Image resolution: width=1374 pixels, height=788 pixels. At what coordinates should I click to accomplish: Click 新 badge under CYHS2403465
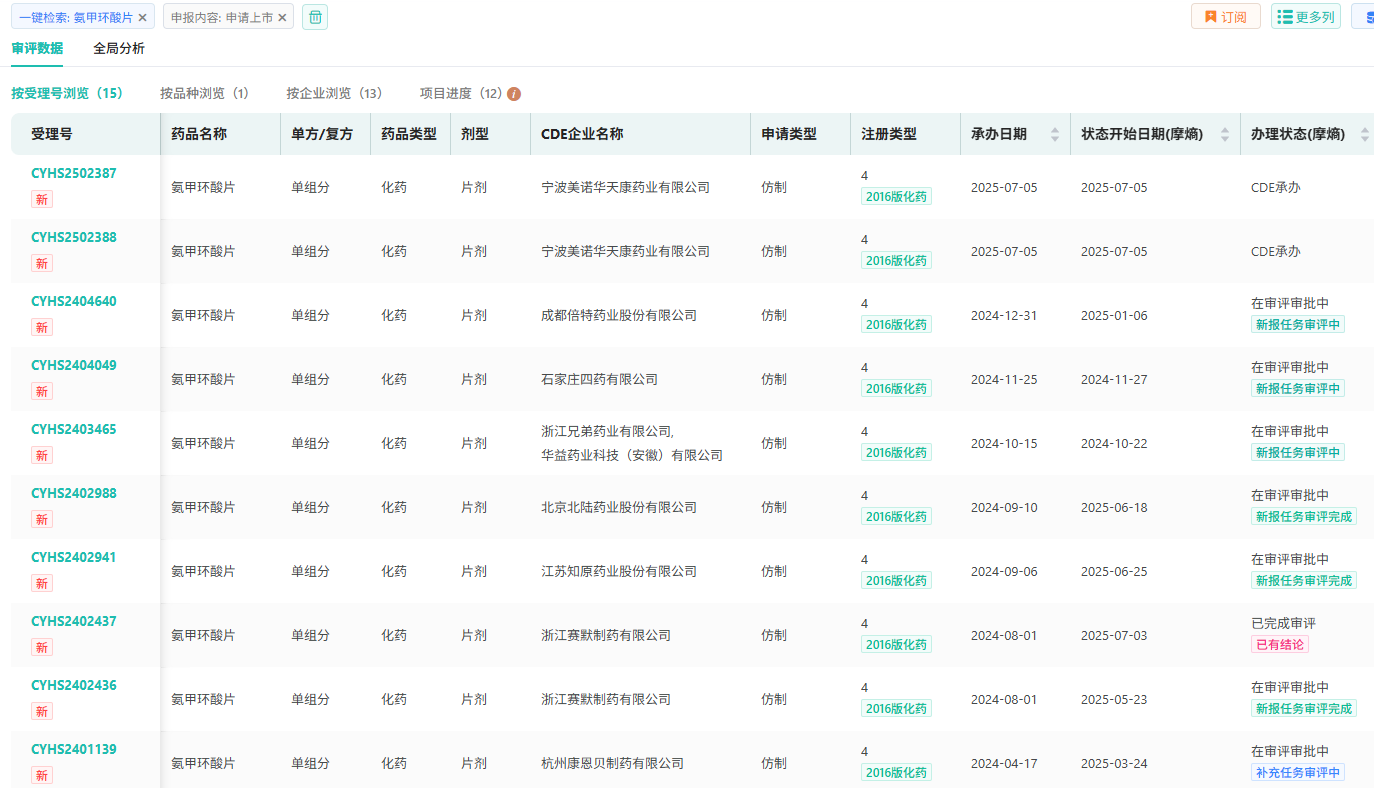point(42,456)
